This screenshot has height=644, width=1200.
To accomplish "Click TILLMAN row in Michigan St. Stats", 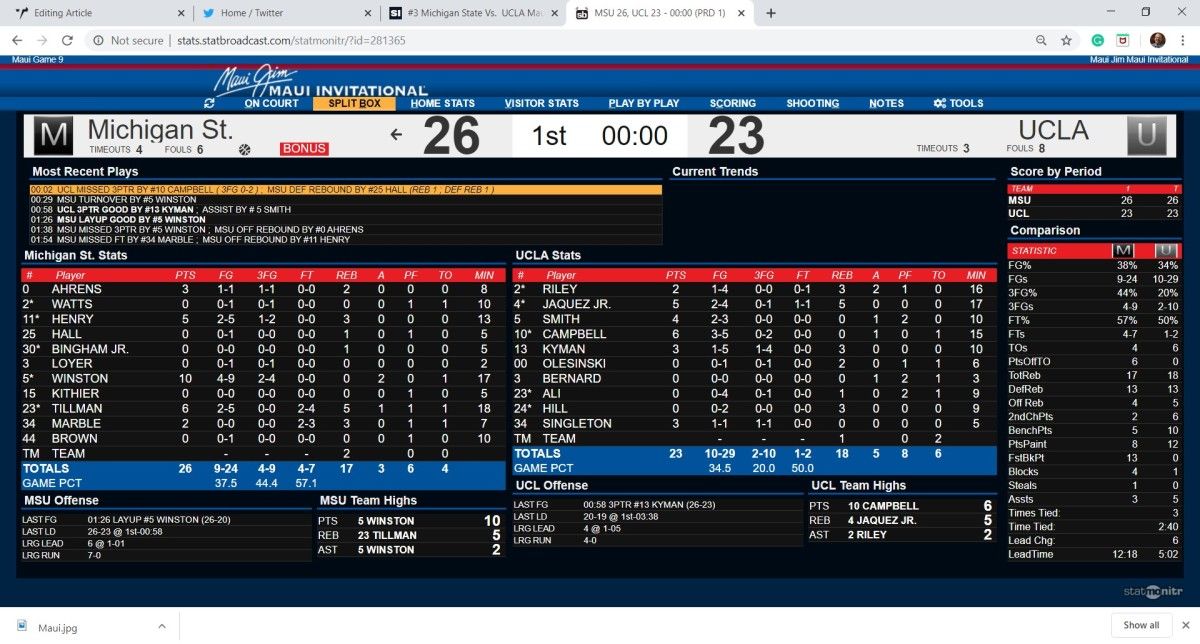I will tap(265, 409).
